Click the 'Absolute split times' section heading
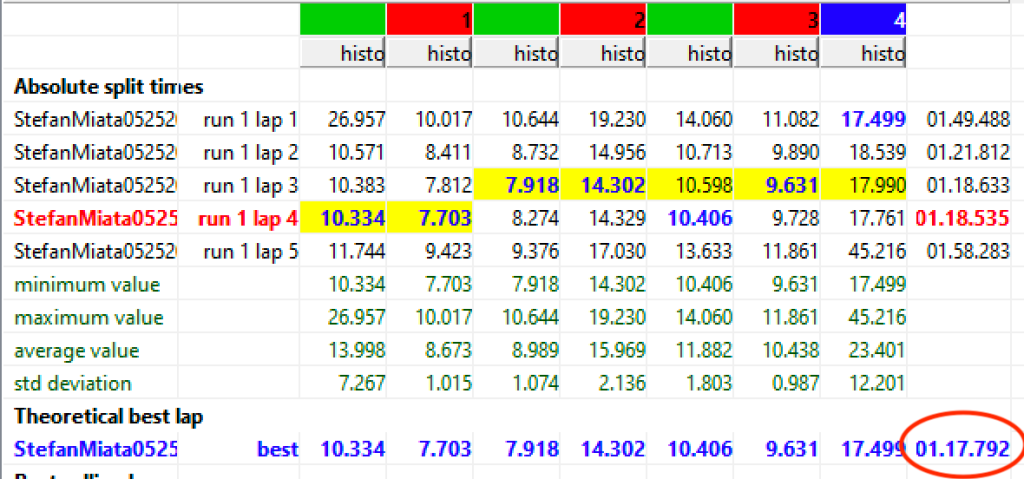 [x=108, y=86]
